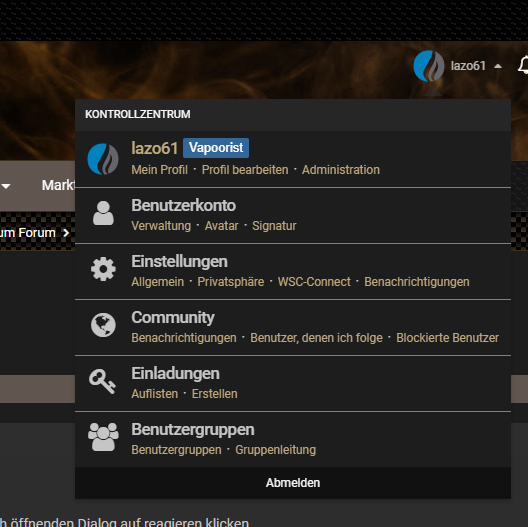Open the Blockierte Benutzer link
This screenshot has width=528, height=527.
tap(447, 337)
